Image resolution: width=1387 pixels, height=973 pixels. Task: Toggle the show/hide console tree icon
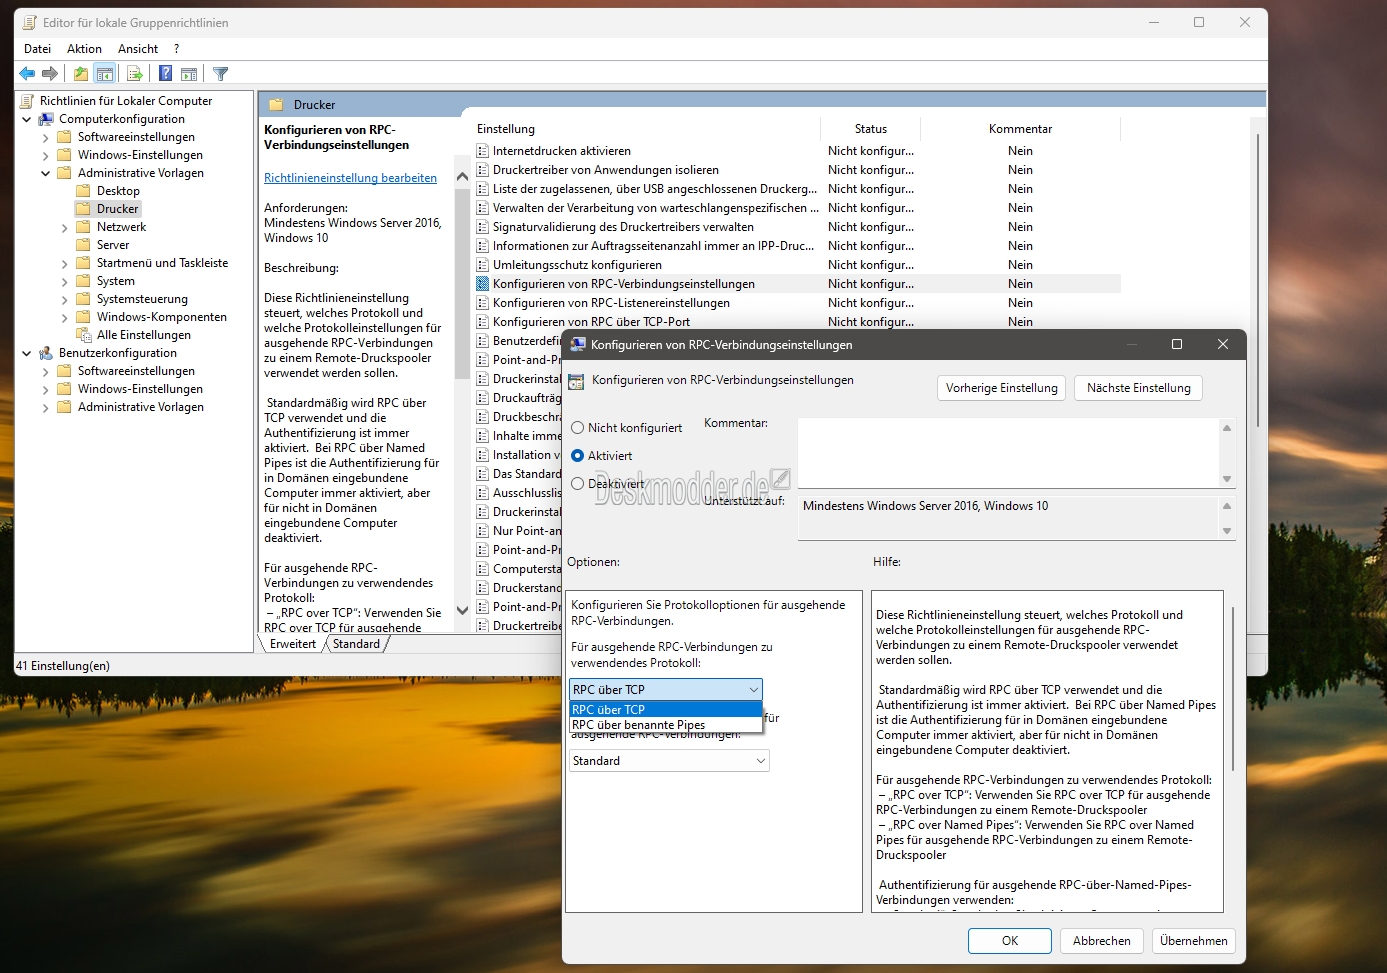(x=105, y=73)
